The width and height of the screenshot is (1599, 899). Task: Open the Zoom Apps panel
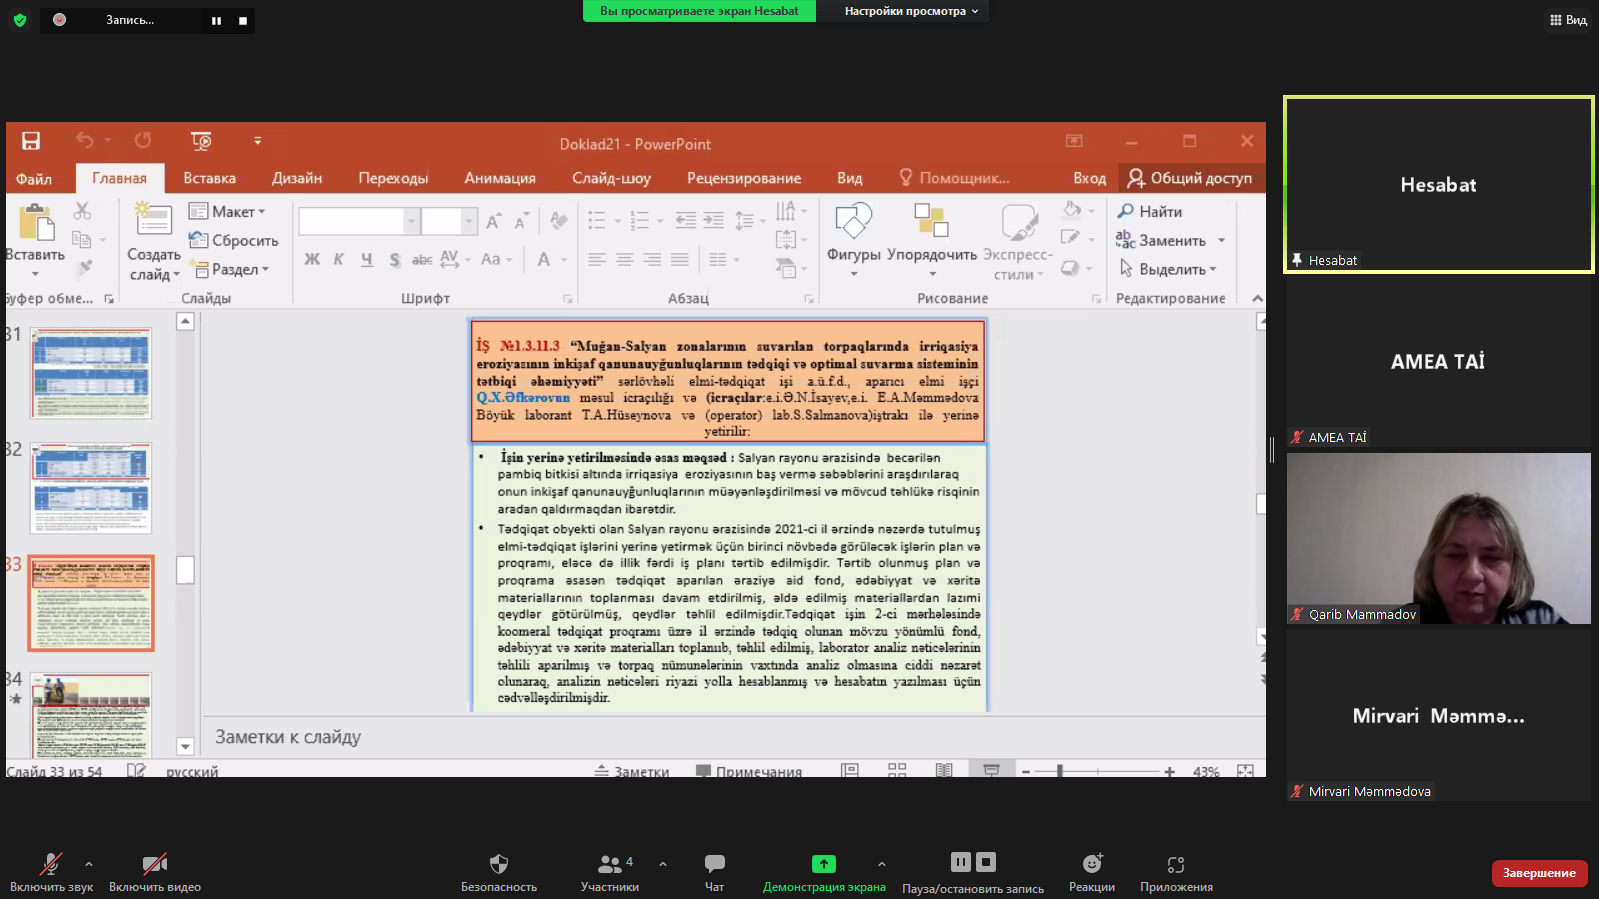(x=1175, y=871)
